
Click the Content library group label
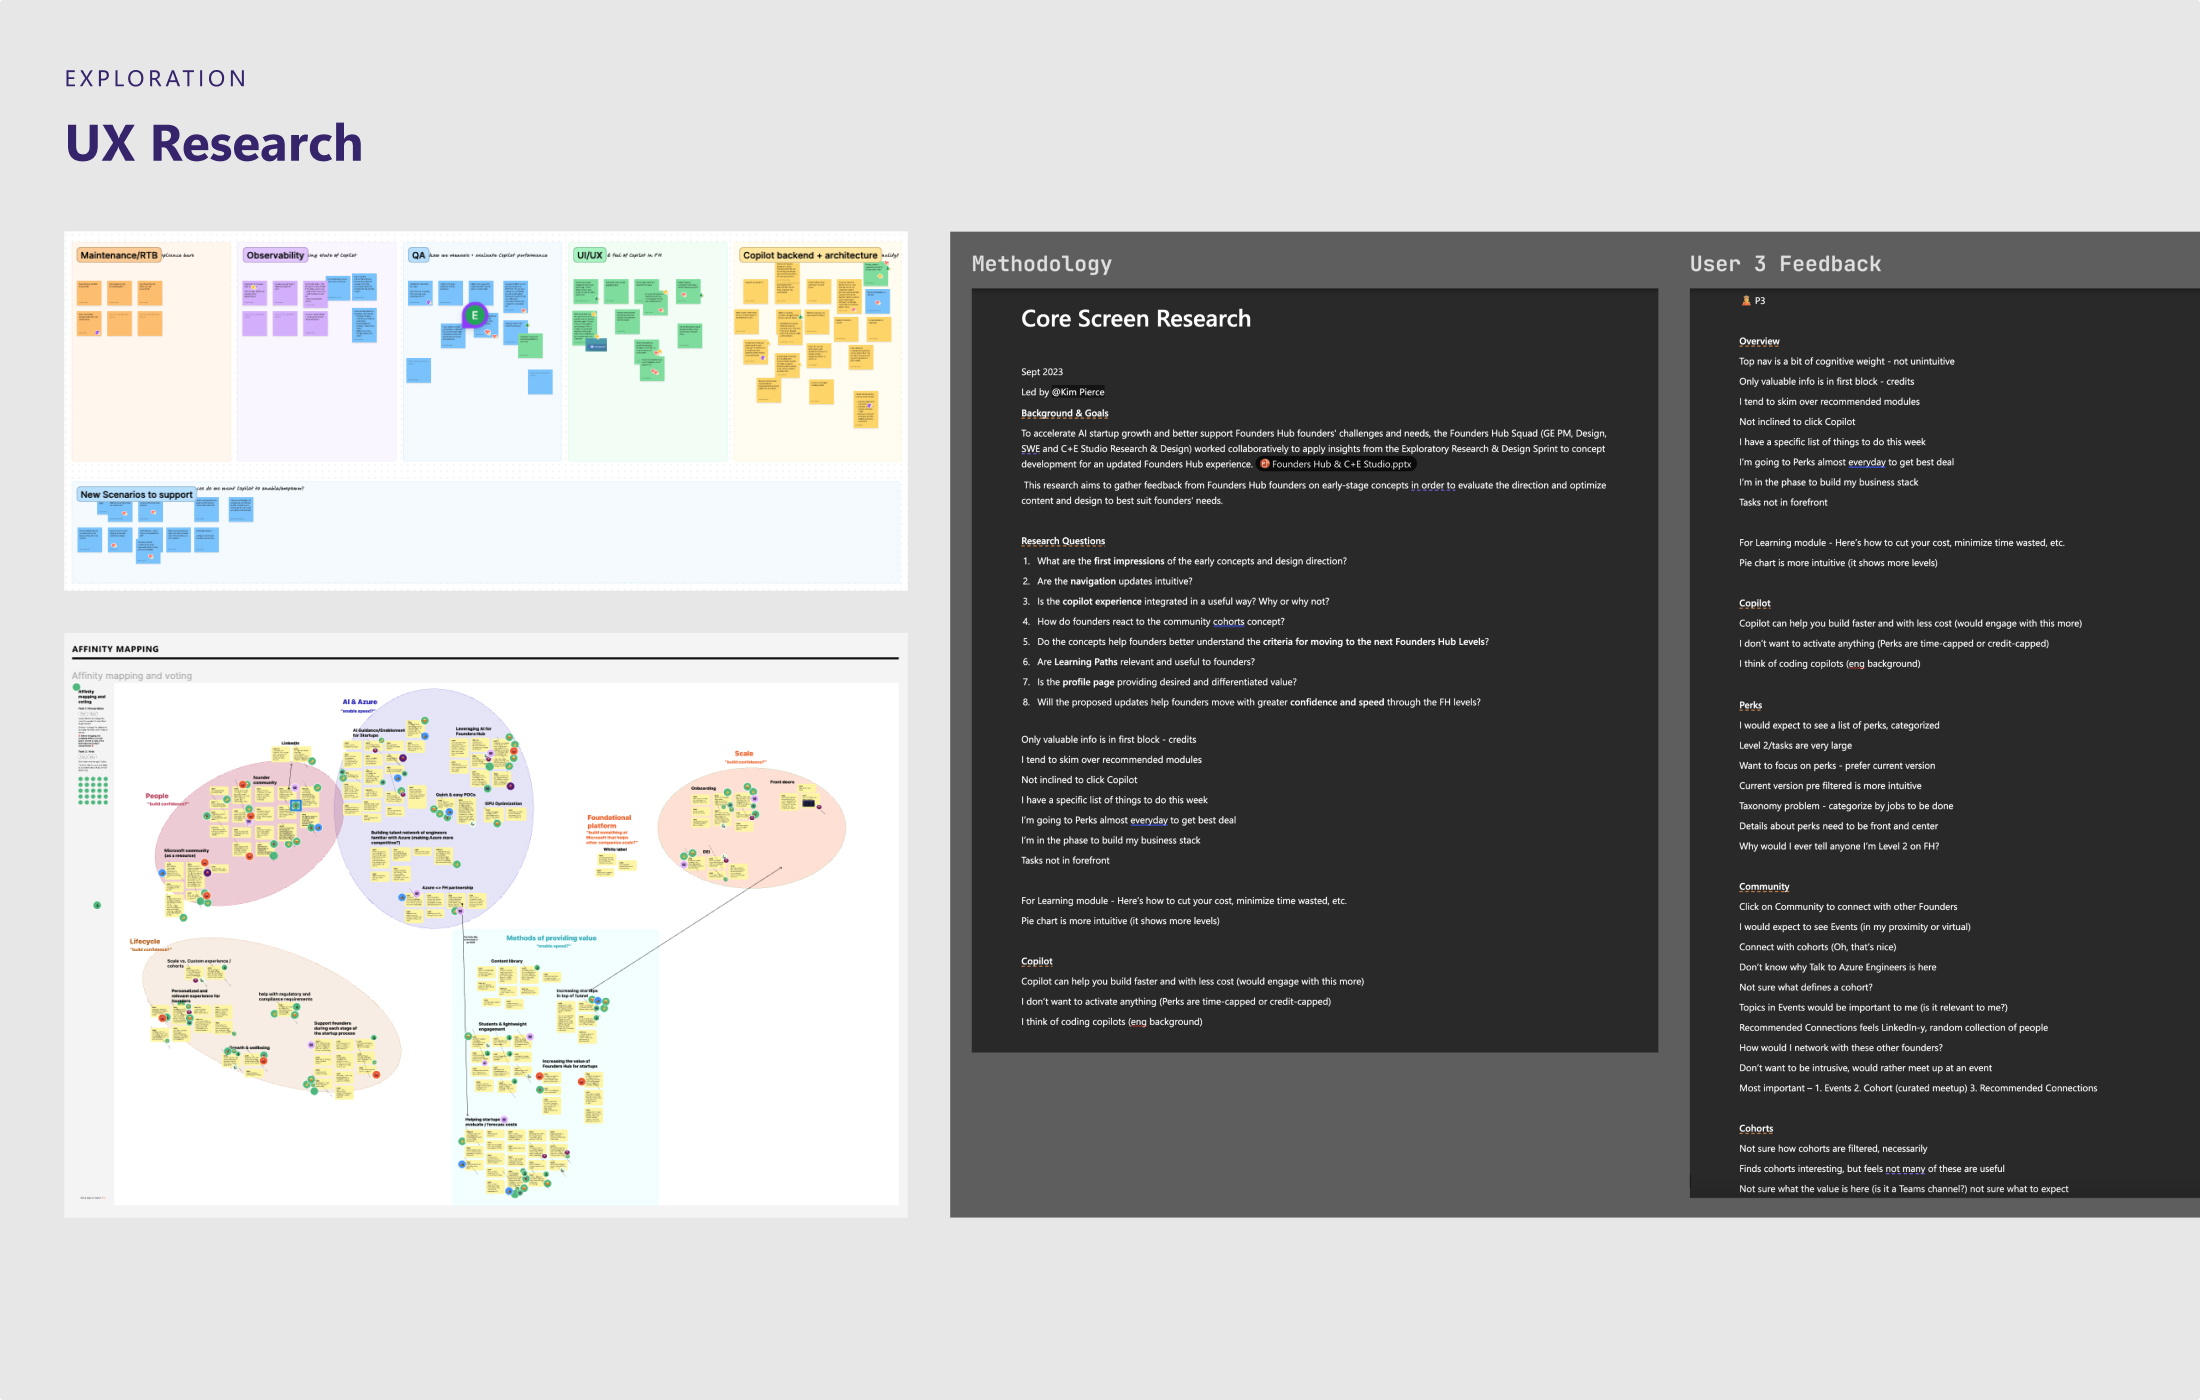click(x=507, y=961)
